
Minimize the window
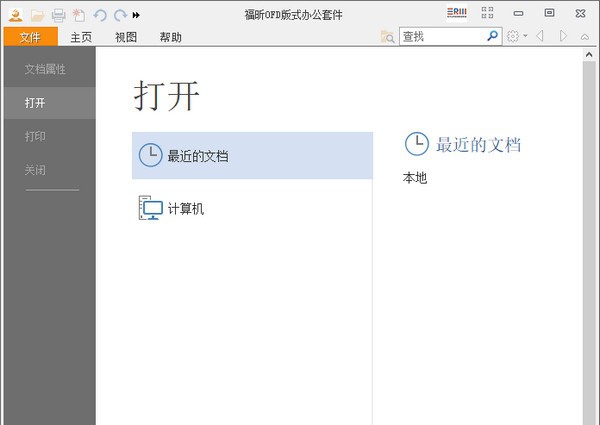(518, 14)
